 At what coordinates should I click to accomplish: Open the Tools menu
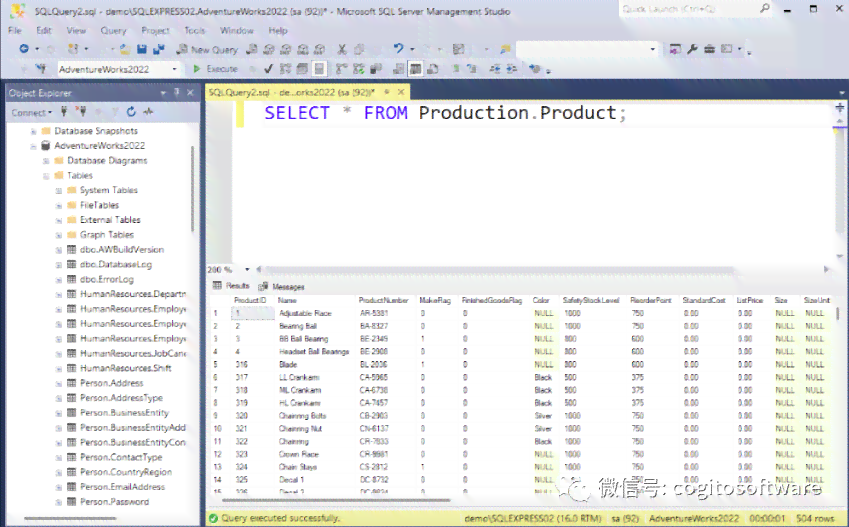195,30
